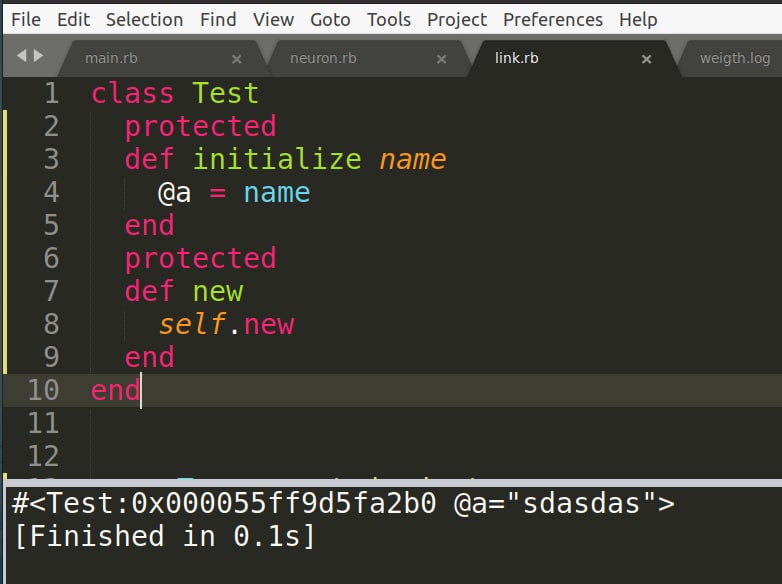This screenshot has height=584, width=782.
Task: Open the weigth.log tab
Action: [734, 58]
